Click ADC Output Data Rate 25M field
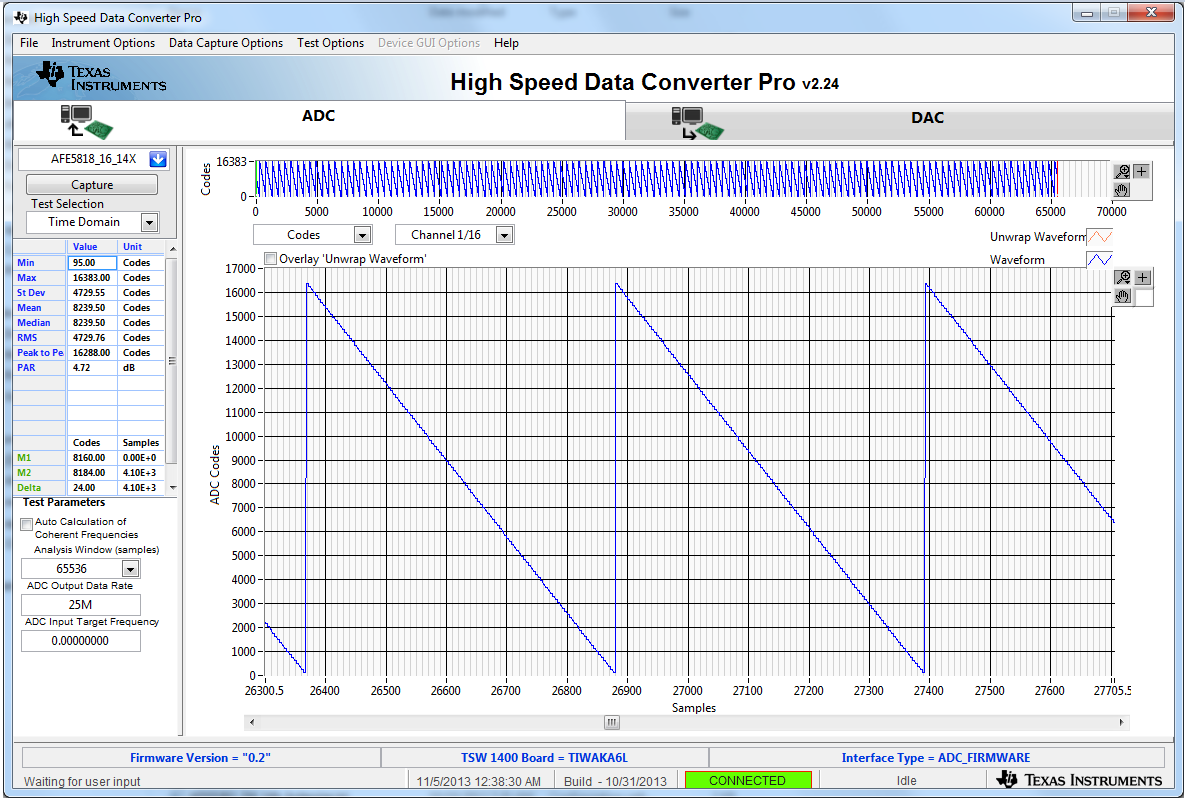Image resolution: width=1185 pixels, height=799 pixels. pos(81,605)
